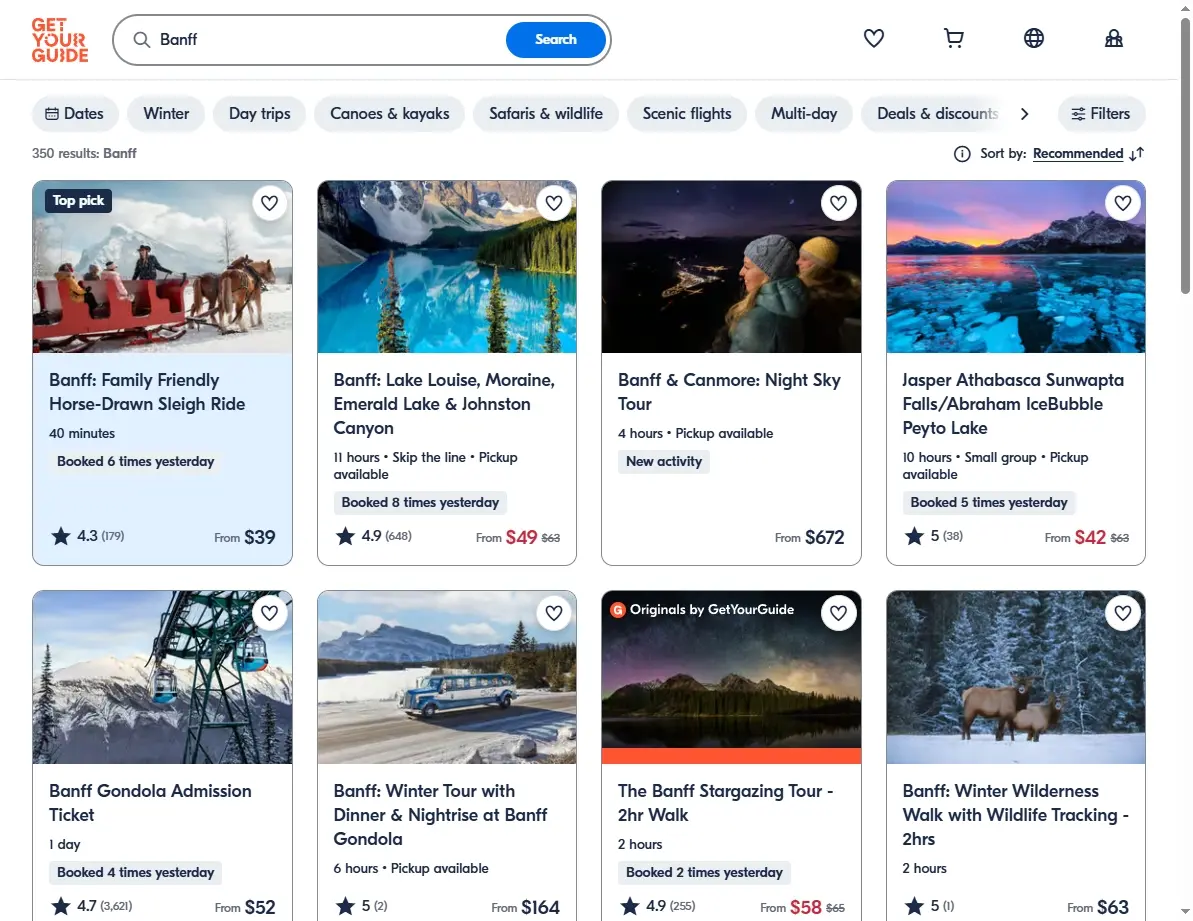Image resolution: width=1193 pixels, height=921 pixels.
Task: Click the magnifier icon in search box
Action: tap(142, 40)
